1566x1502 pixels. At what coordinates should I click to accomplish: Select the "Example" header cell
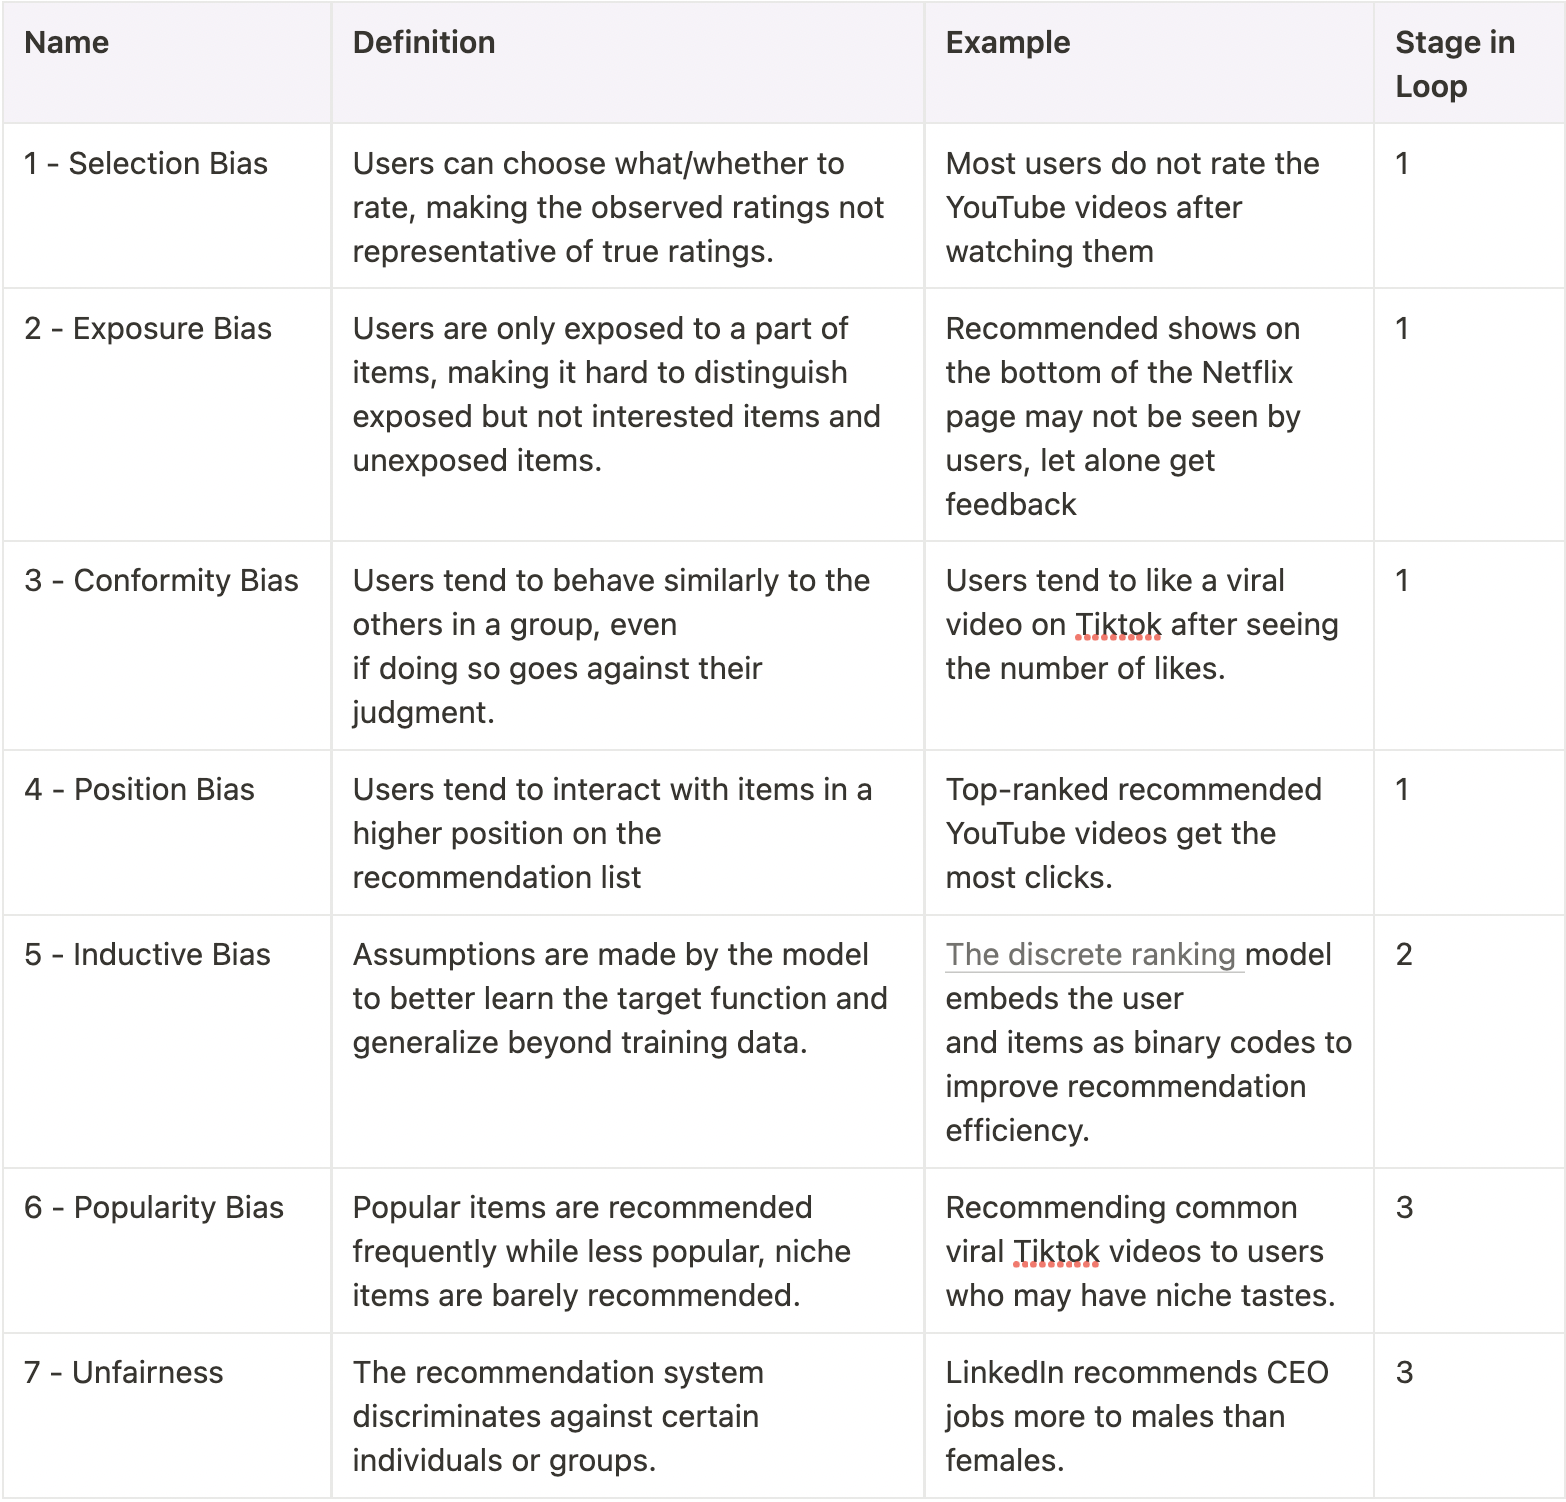[1007, 43]
